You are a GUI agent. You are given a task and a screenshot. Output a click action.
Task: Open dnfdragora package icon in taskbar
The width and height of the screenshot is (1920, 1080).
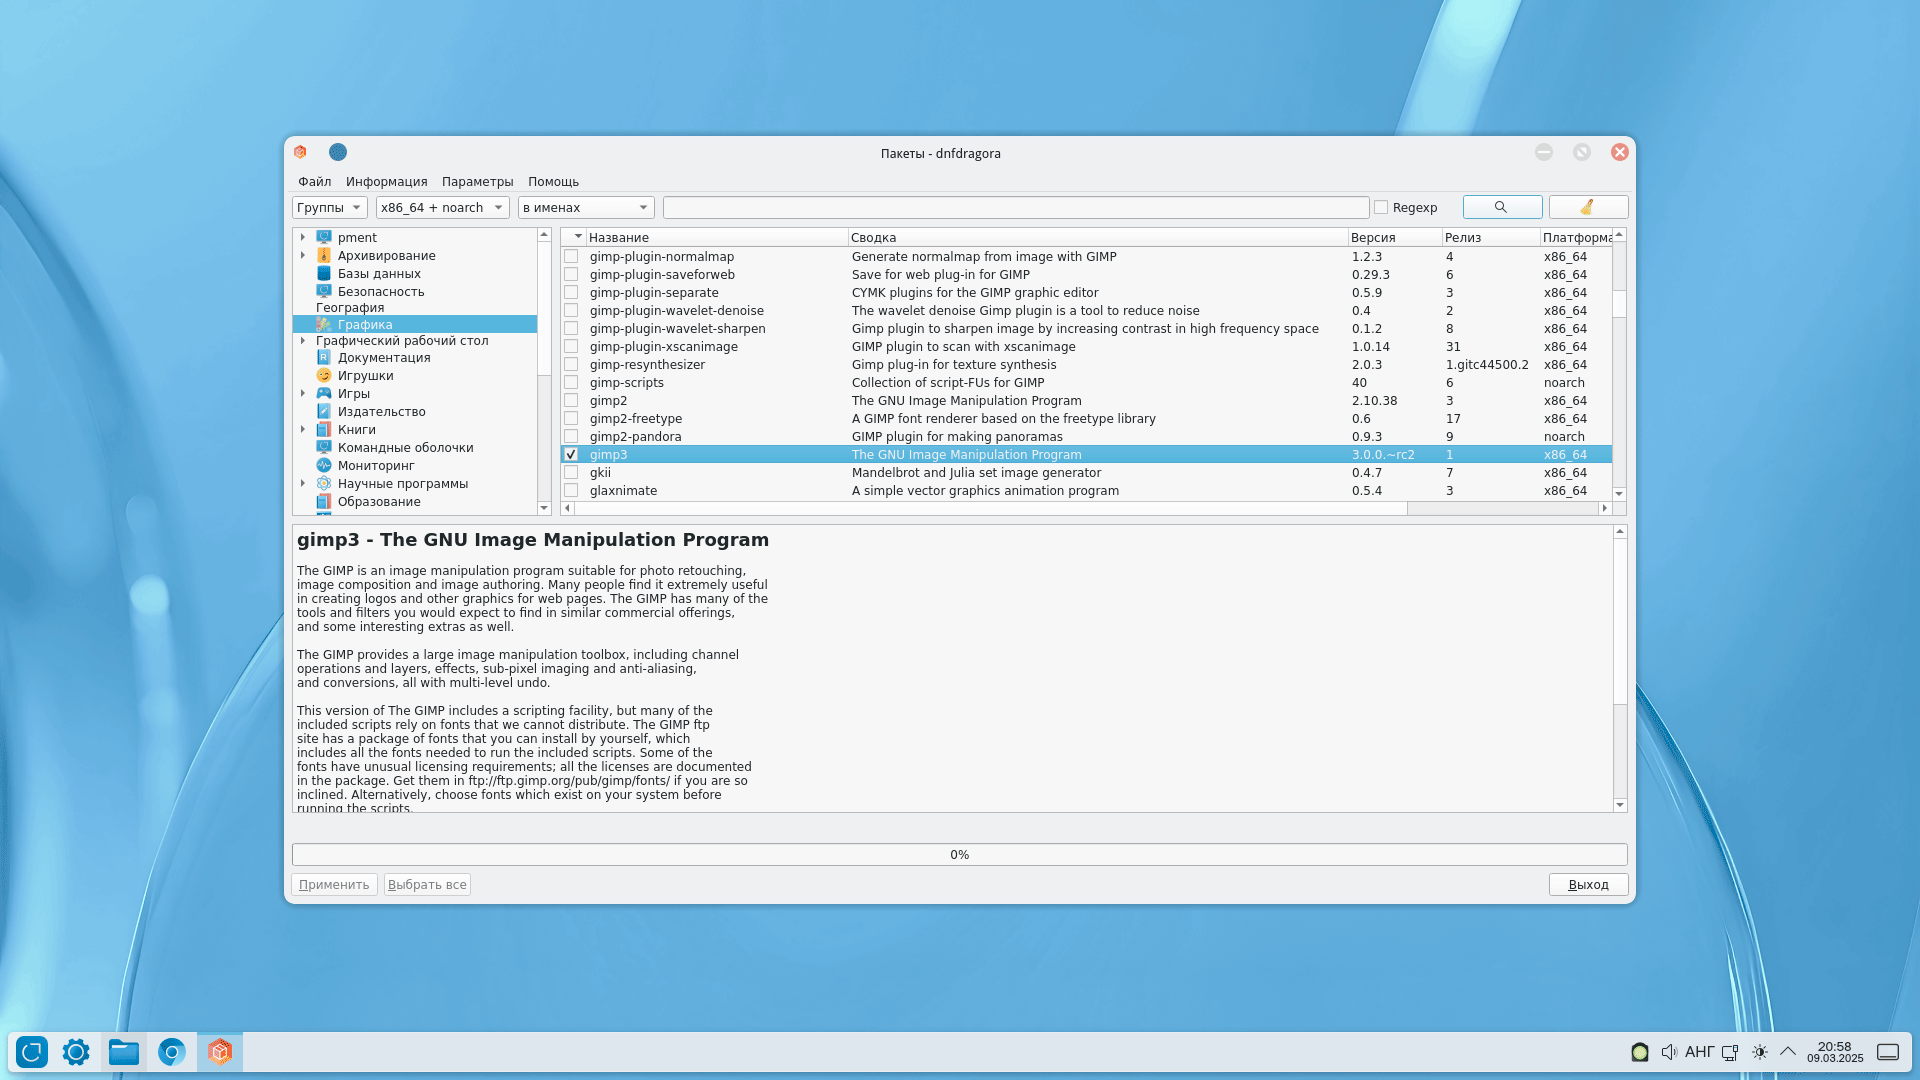[x=220, y=1052]
